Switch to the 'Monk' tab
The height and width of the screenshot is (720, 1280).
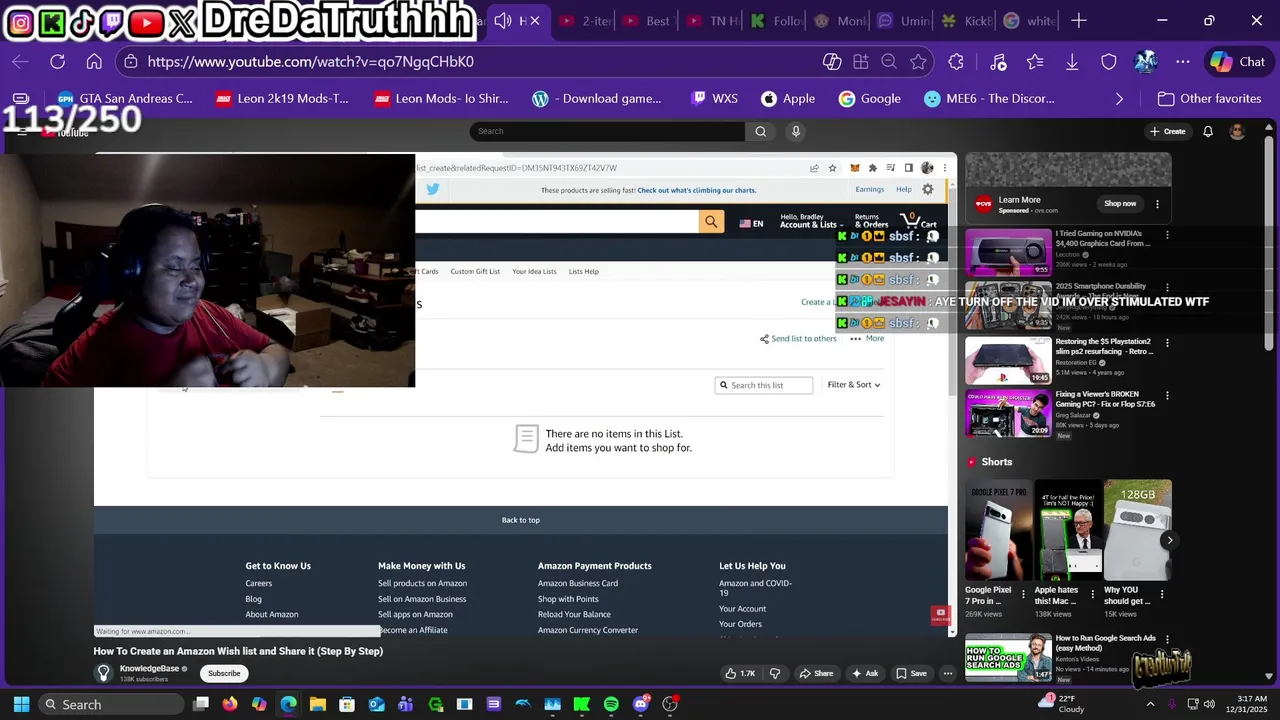839,21
